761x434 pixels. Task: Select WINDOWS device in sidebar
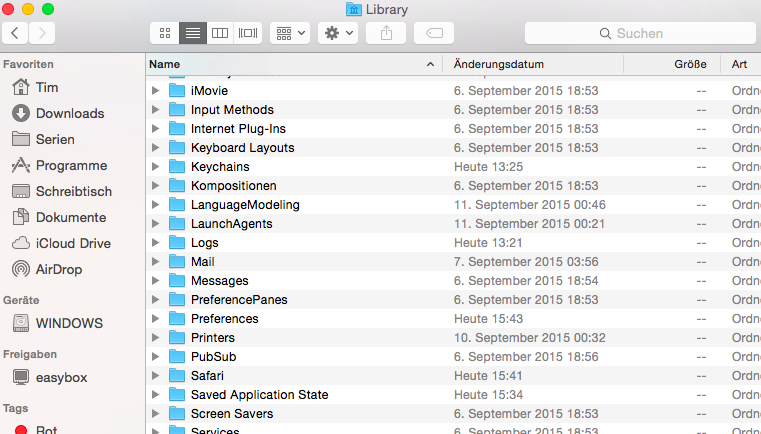click(x=69, y=323)
